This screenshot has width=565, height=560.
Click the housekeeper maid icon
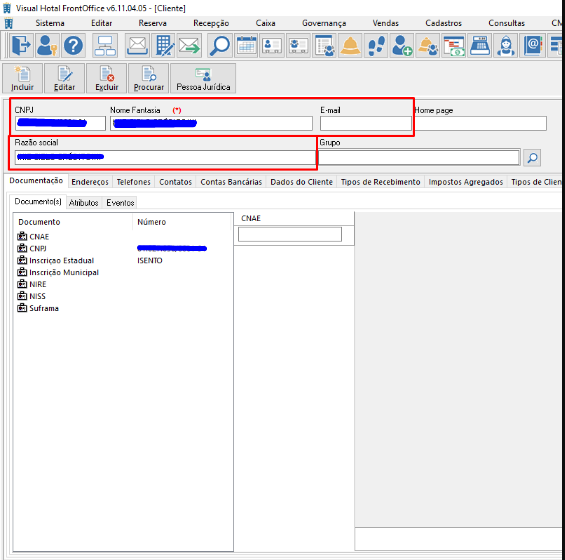506,45
